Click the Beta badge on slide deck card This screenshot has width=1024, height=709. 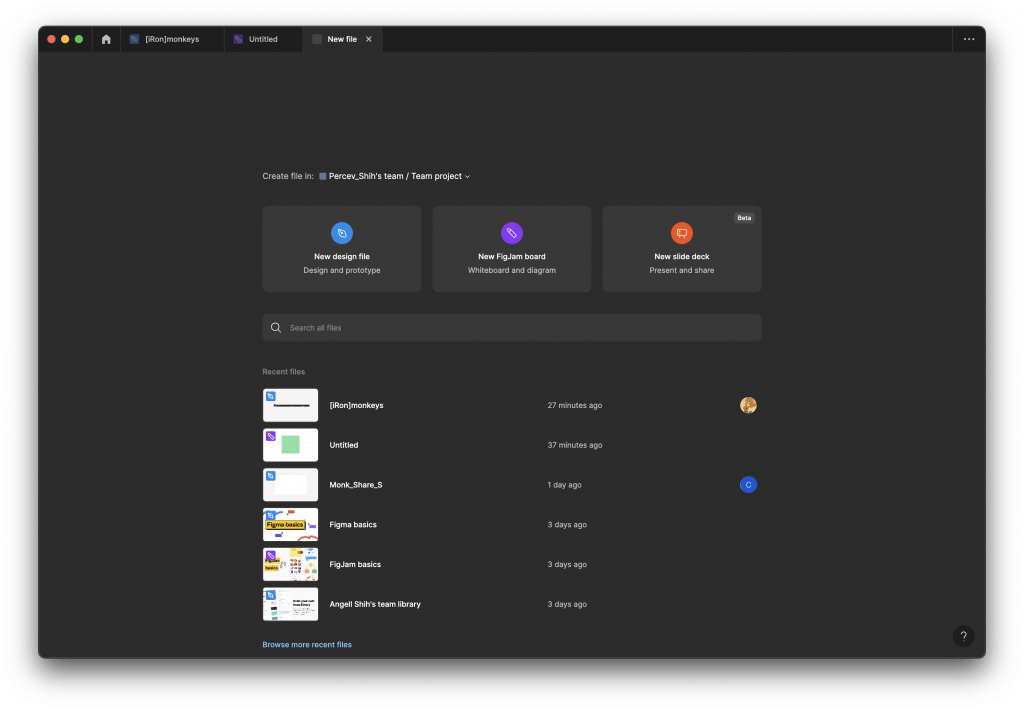coord(744,218)
